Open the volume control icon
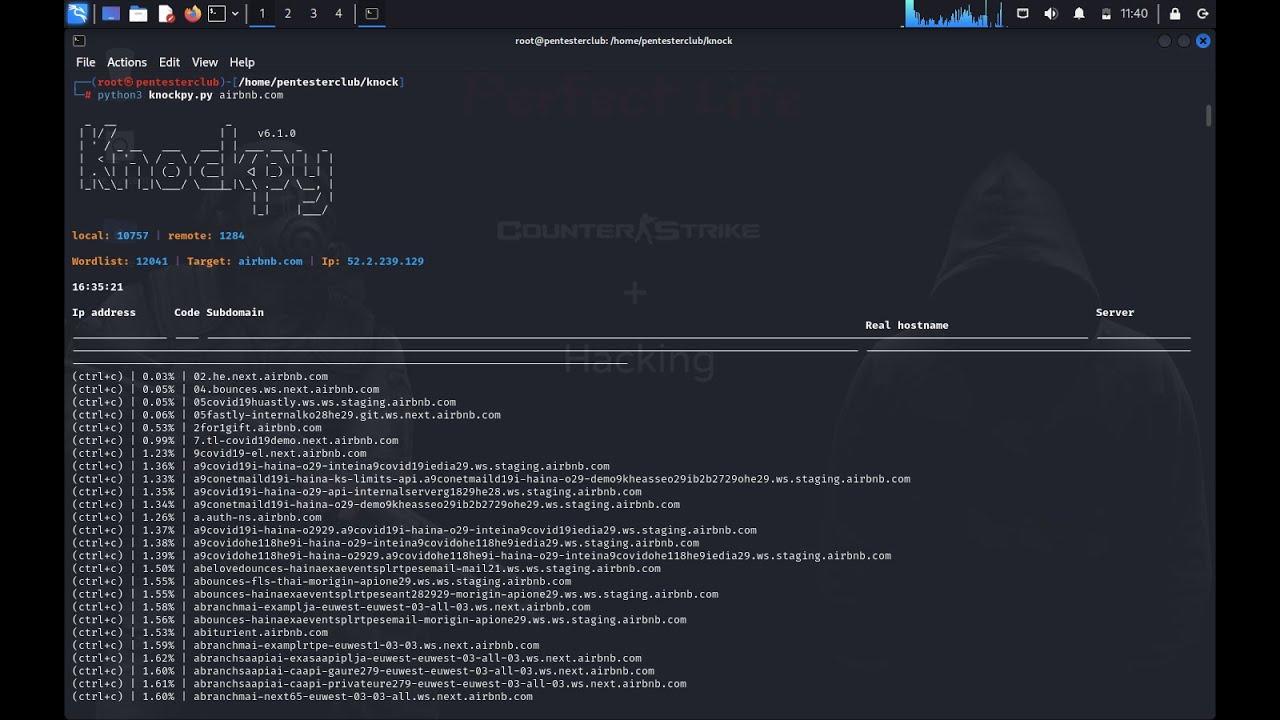This screenshot has width=1280, height=720. (x=1050, y=14)
